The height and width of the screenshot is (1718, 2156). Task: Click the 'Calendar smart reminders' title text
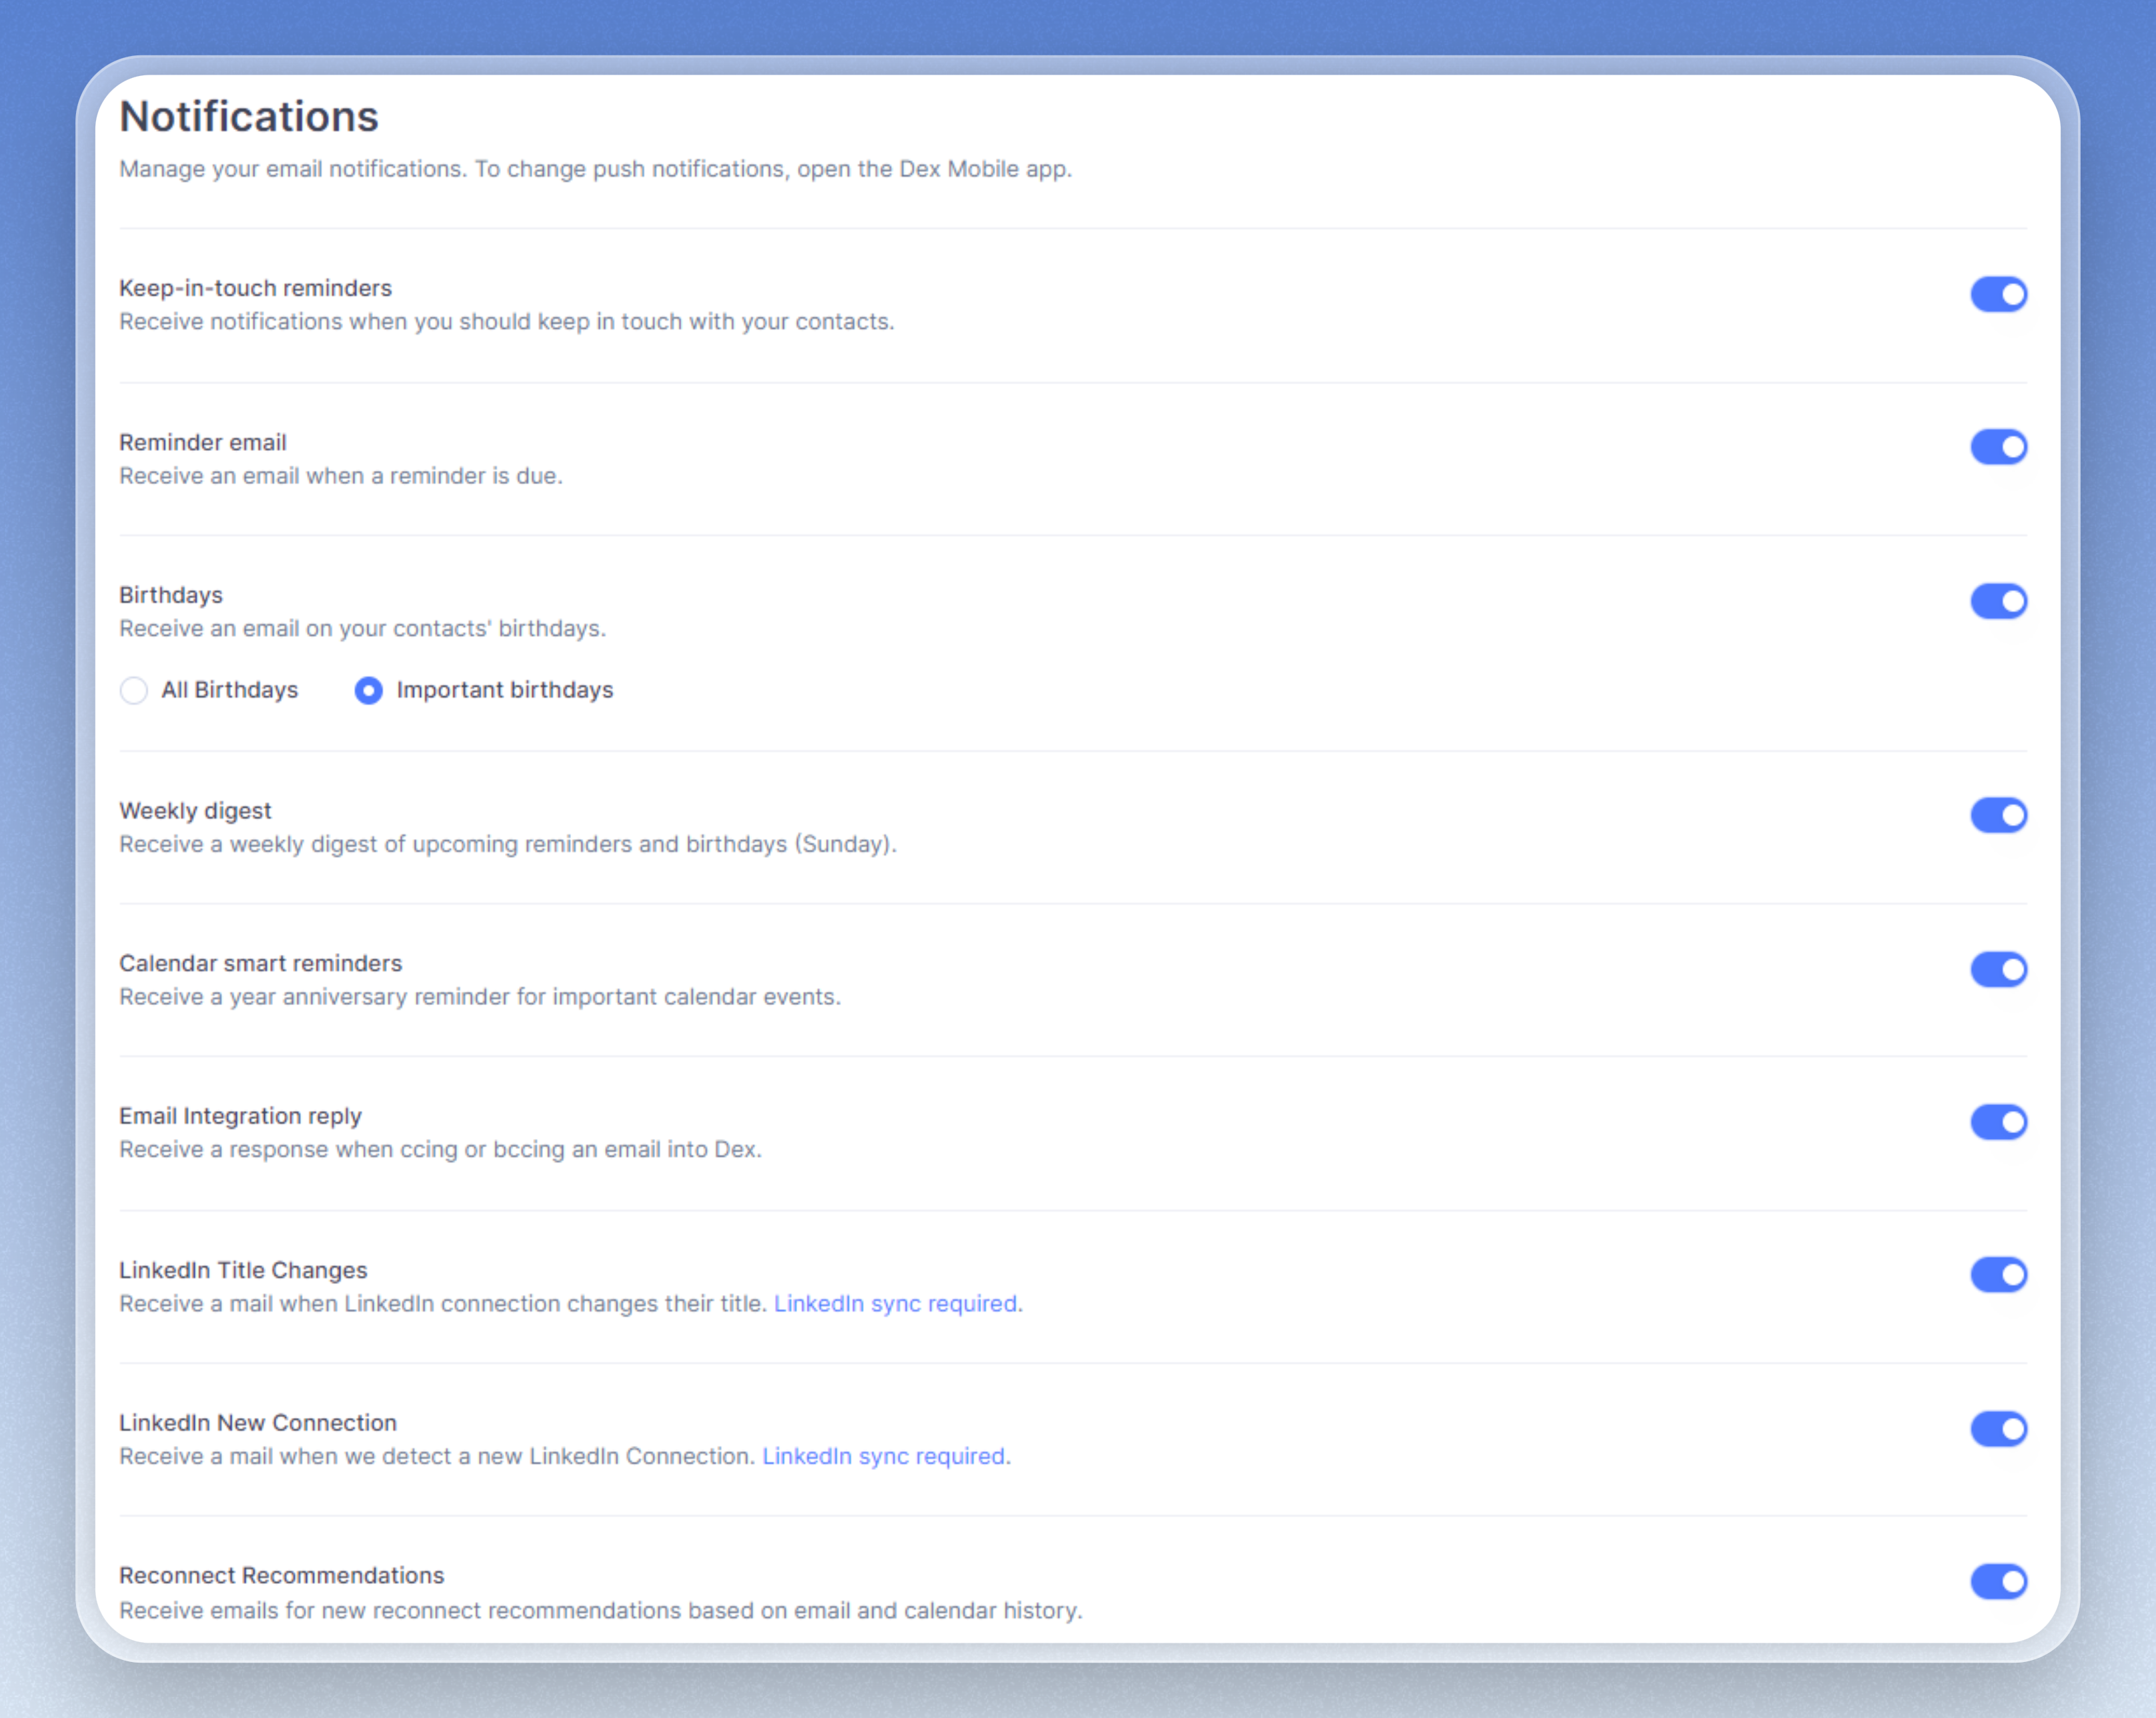[260, 963]
